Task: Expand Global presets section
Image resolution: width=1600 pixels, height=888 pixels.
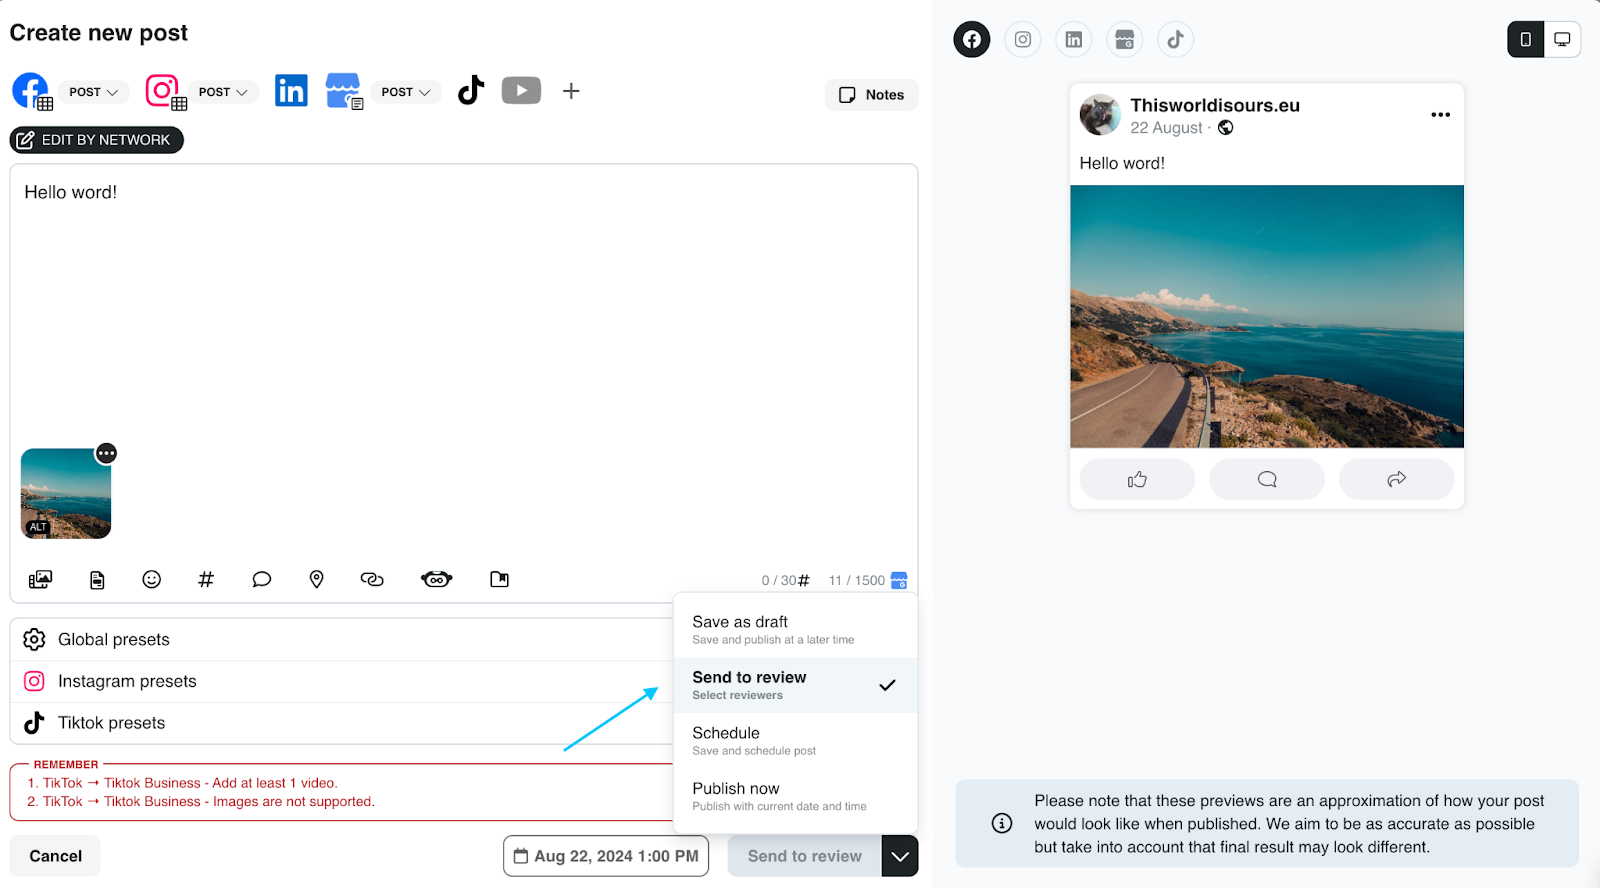Action: (342, 640)
